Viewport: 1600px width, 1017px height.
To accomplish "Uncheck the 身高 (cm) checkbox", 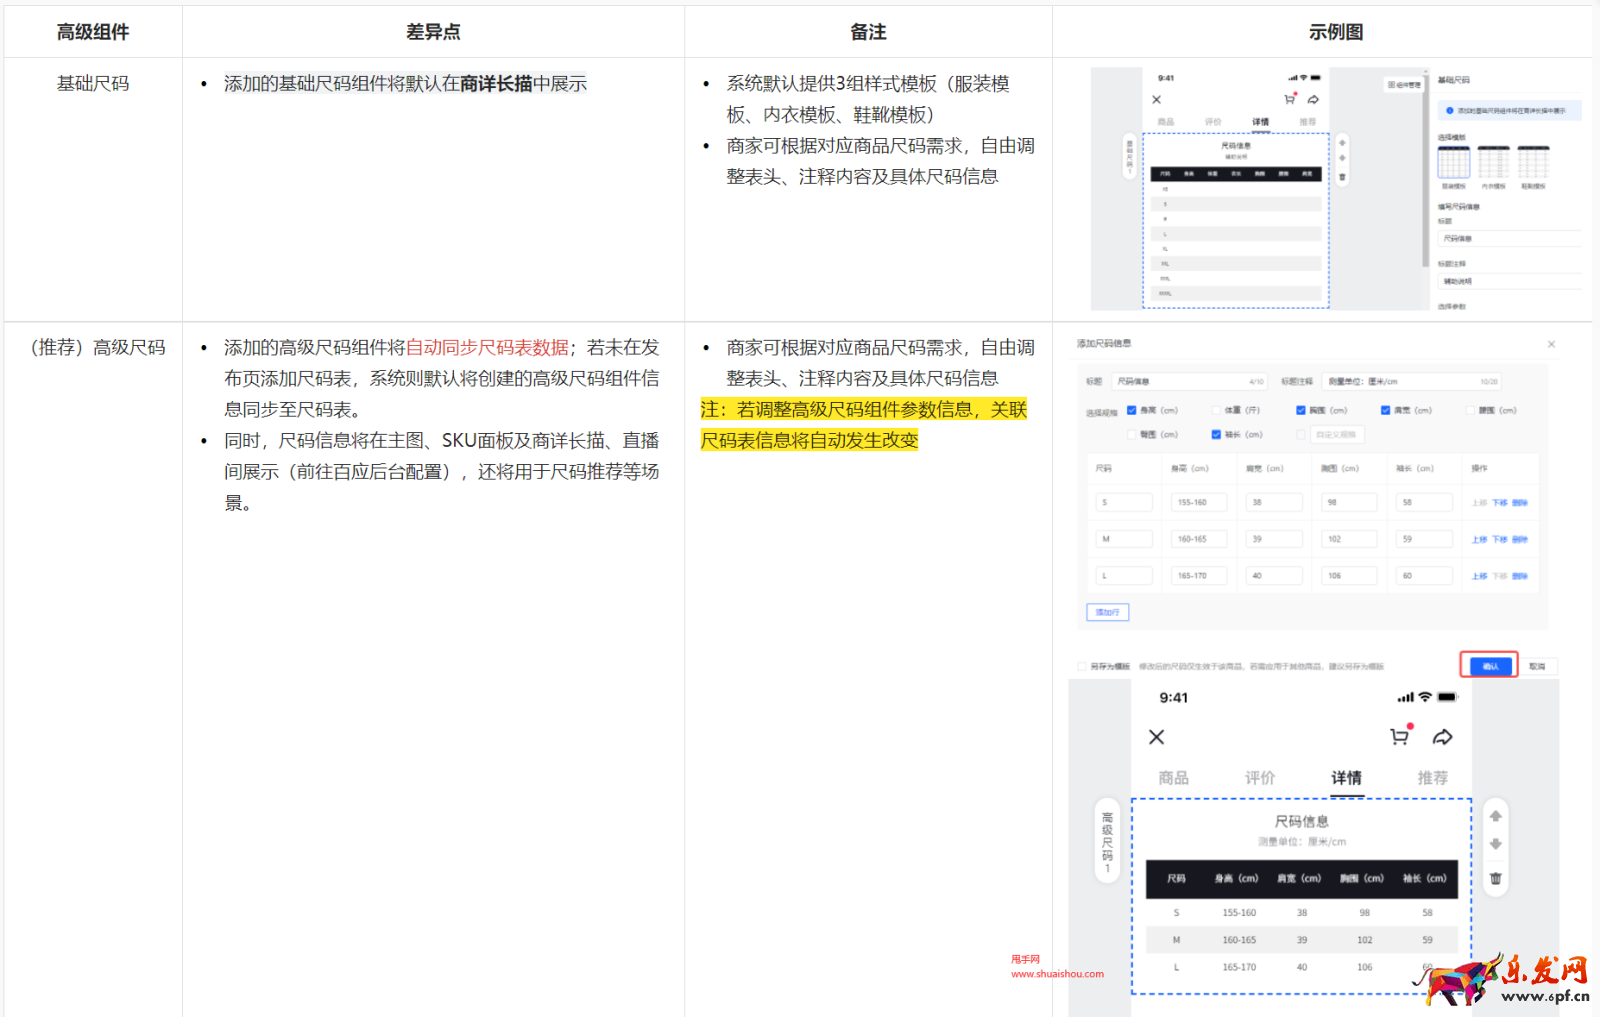I will (1132, 410).
